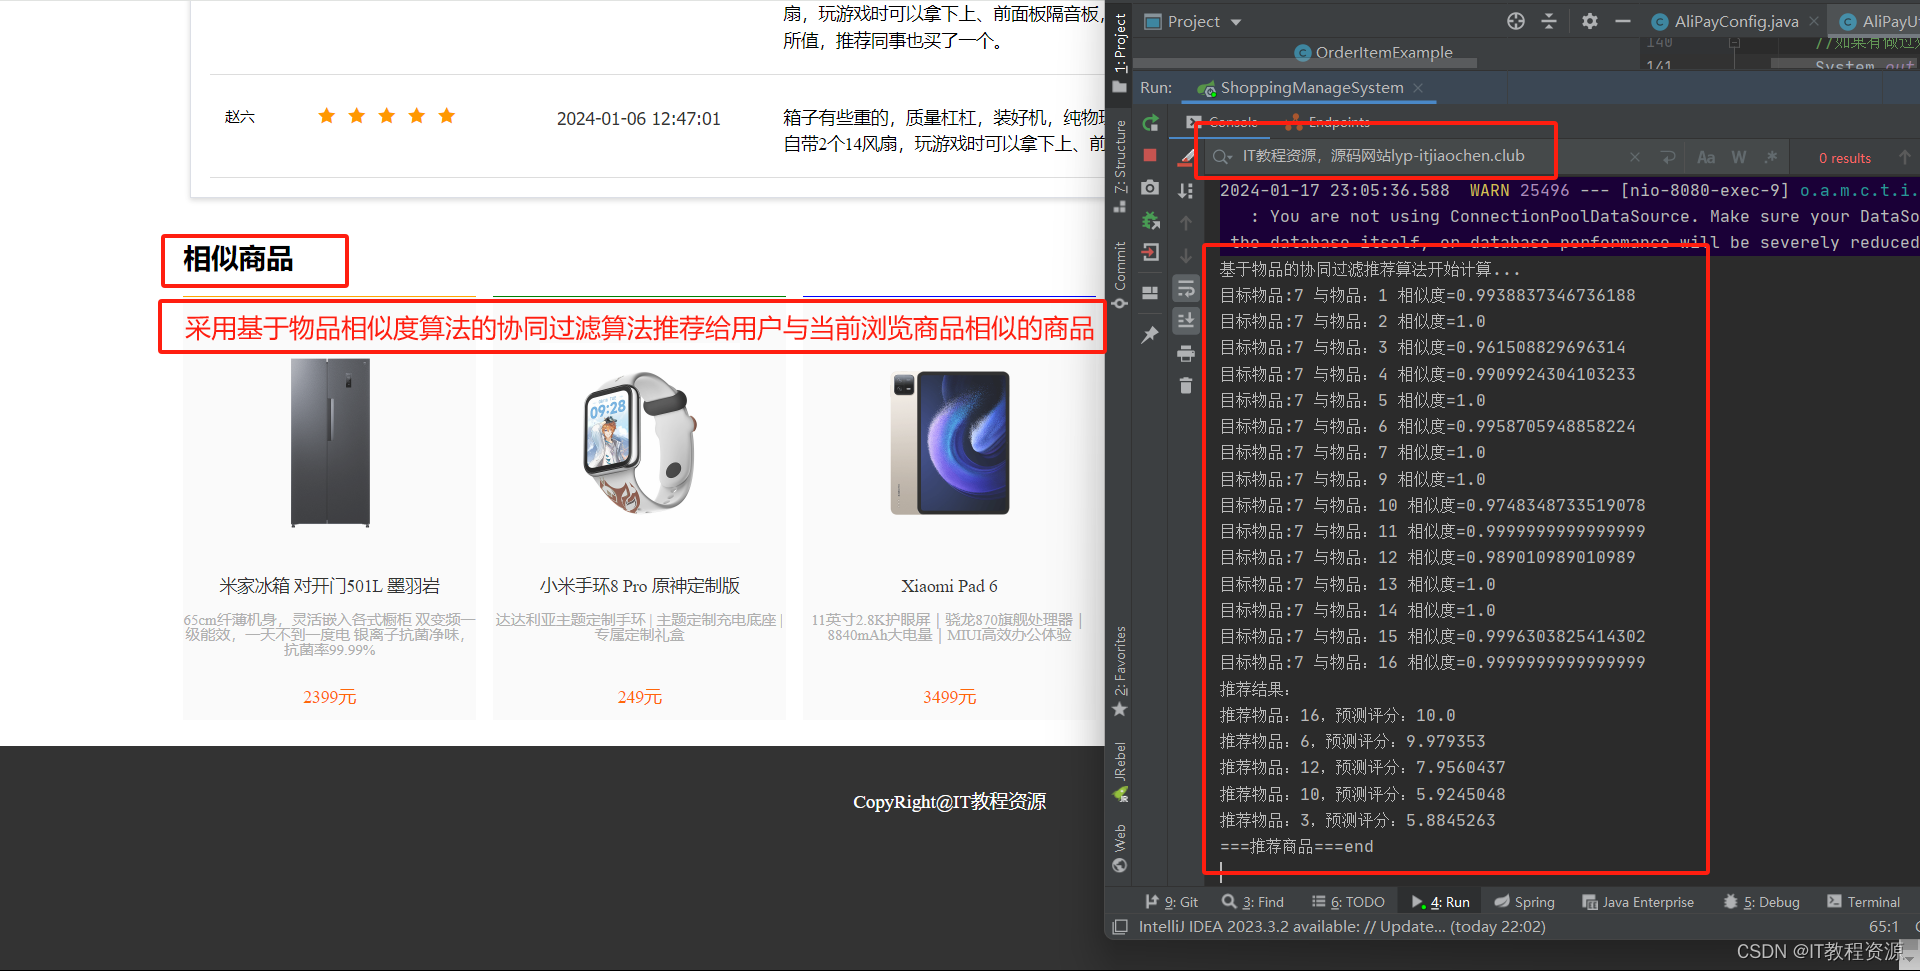Jump up the stack trace arrow
This screenshot has width=1920, height=971.
click(x=1186, y=223)
